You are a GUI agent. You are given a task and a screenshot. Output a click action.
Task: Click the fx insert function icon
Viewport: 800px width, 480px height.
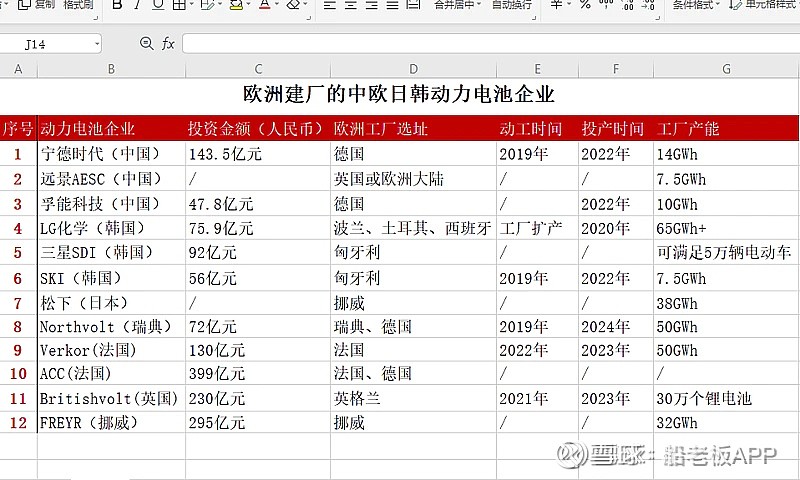tap(168, 44)
